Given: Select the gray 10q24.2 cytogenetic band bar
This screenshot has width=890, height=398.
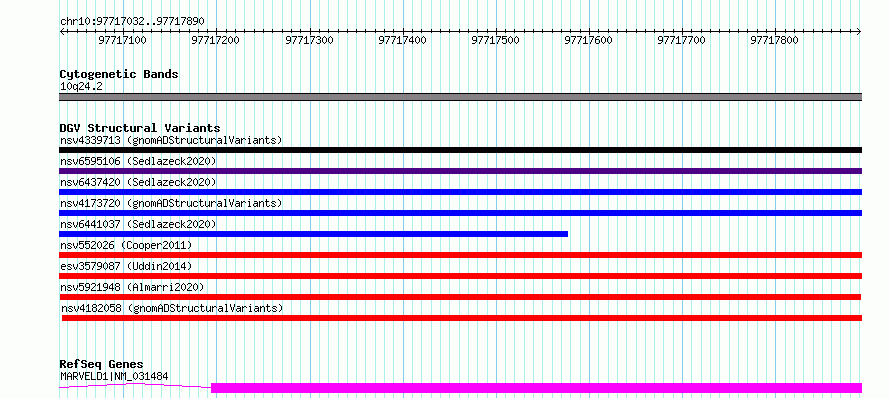Looking at the screenshot, I should point(460,97).
